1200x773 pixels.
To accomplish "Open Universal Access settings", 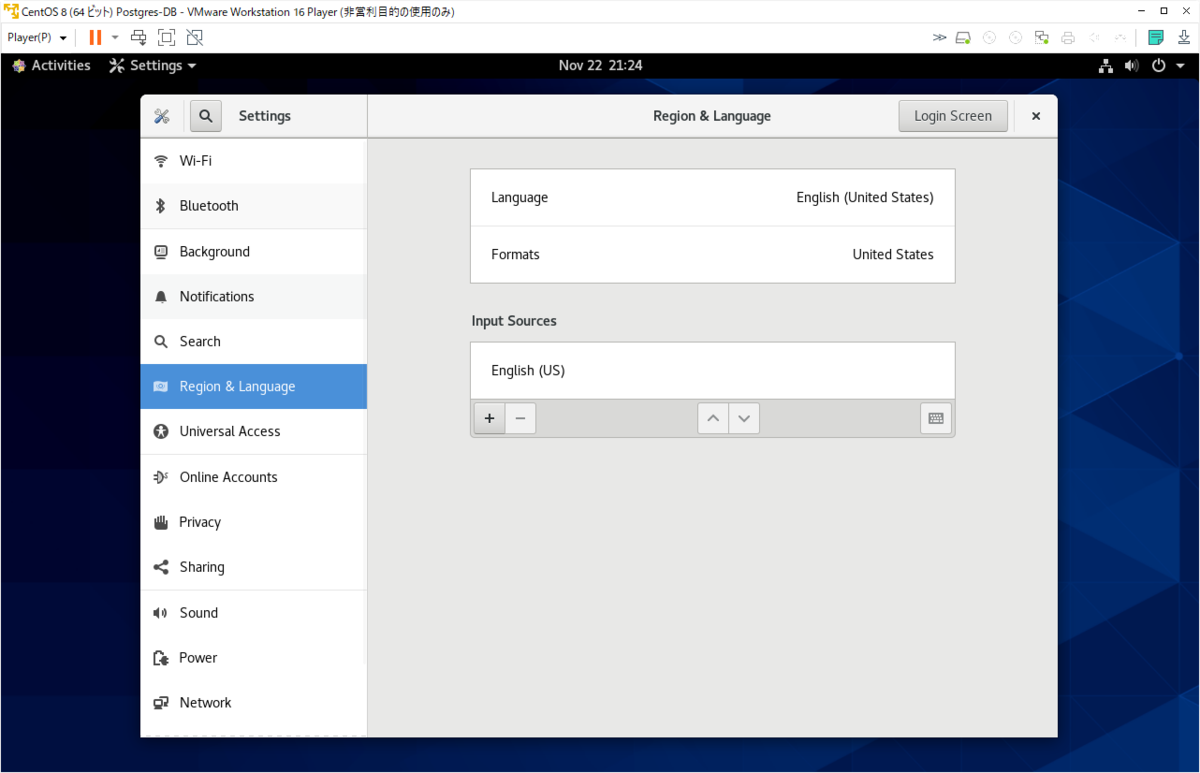I will coord(254,432).
